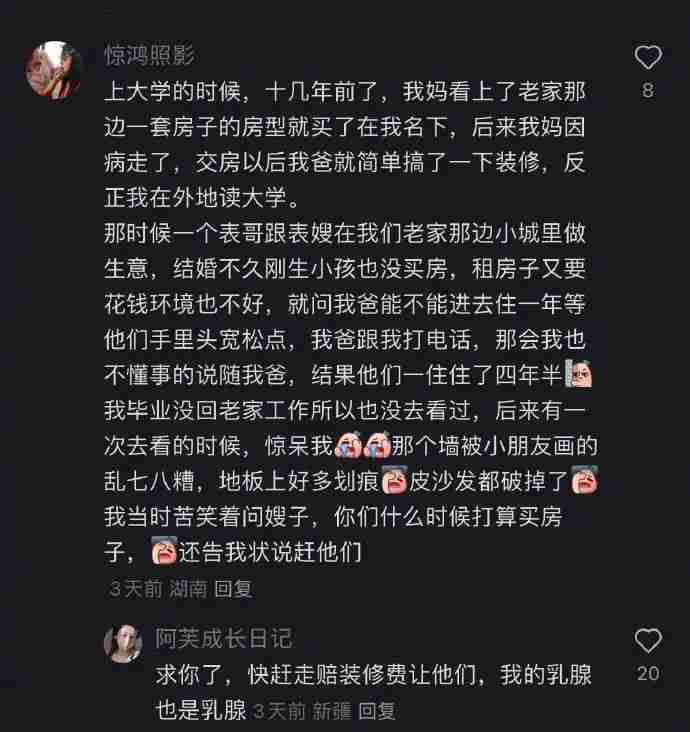Tap the emoji after 破掉了
Viewport: 690px width, 732px height.
tap(584, 480)
